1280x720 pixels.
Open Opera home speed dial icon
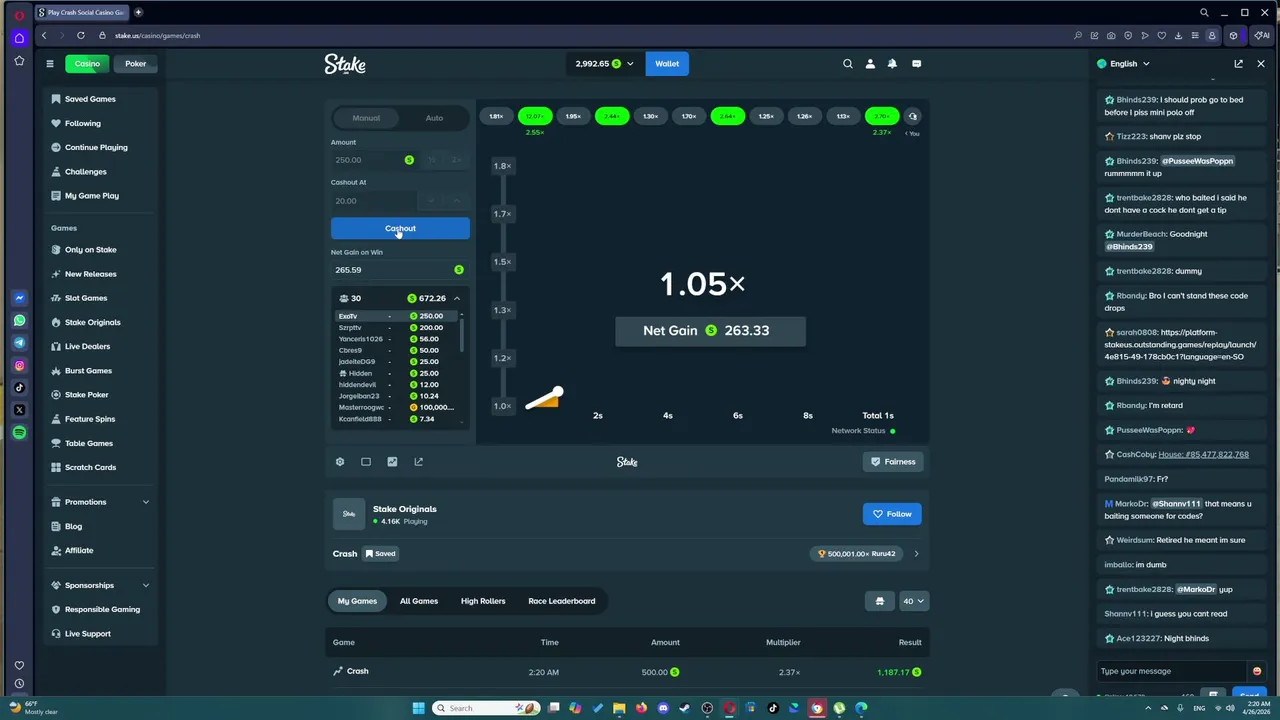click(x=19, y=38)
